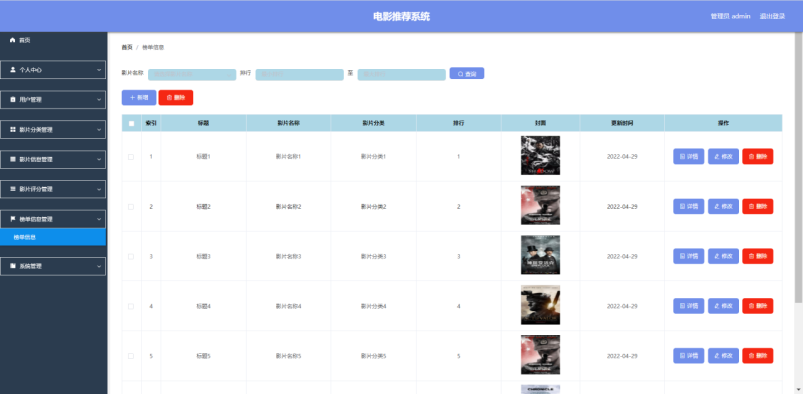Click the list icon of 影片评分管理
803x394 pixels.
(x=13, y=189)
